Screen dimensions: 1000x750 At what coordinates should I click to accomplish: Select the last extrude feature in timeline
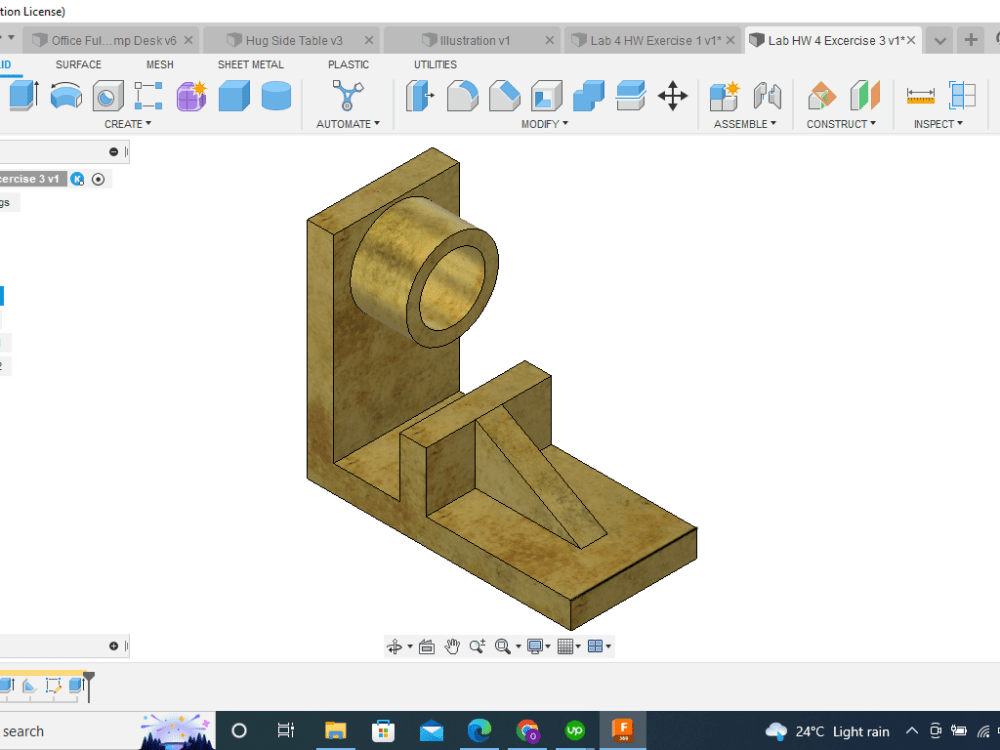(x=76, y=686)
